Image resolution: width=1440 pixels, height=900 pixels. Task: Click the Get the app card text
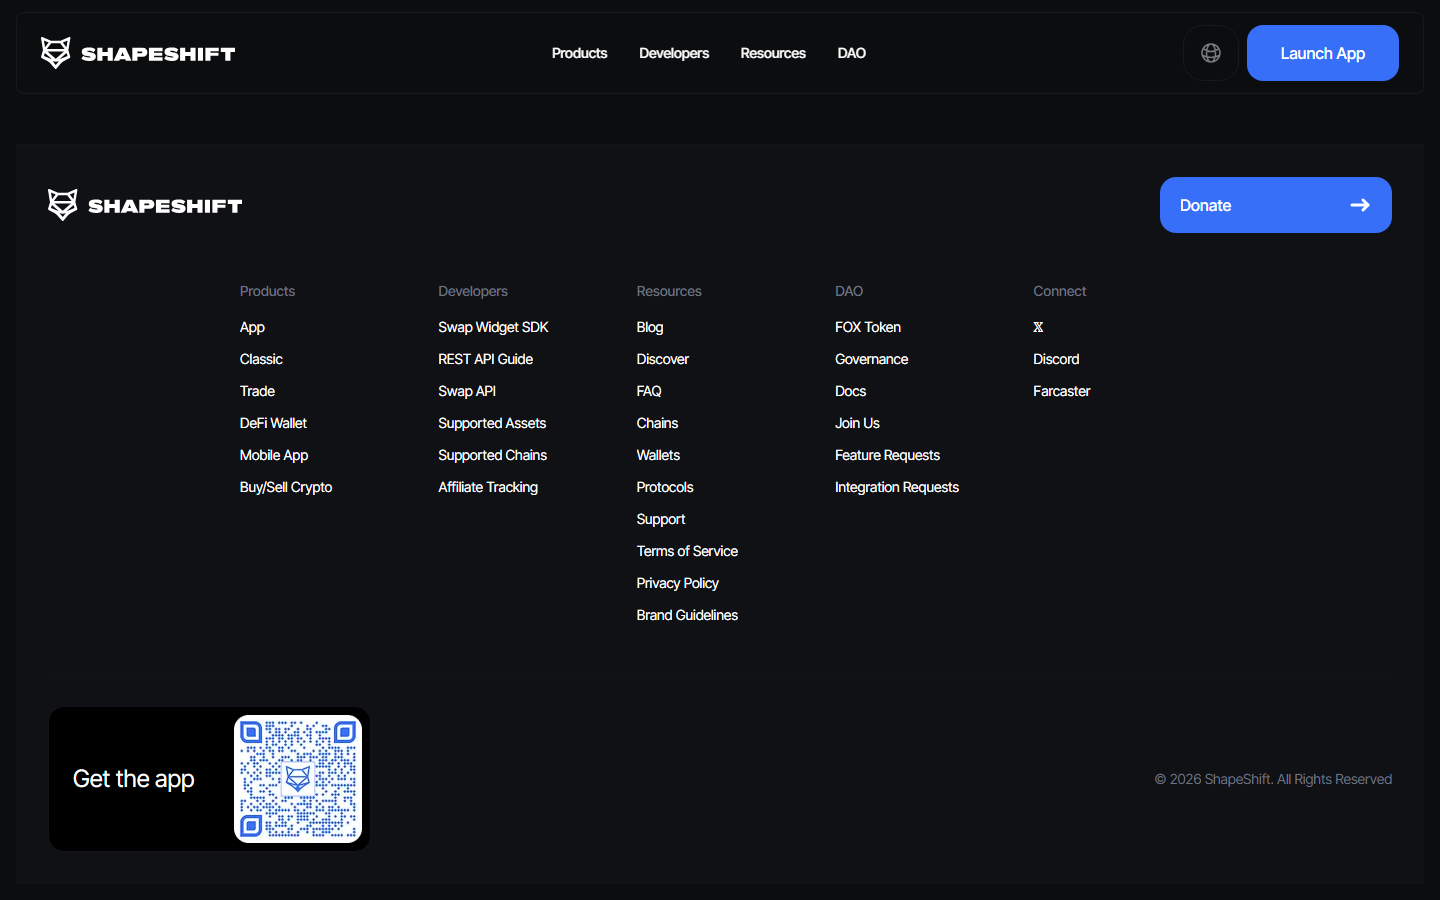(134, 779)
